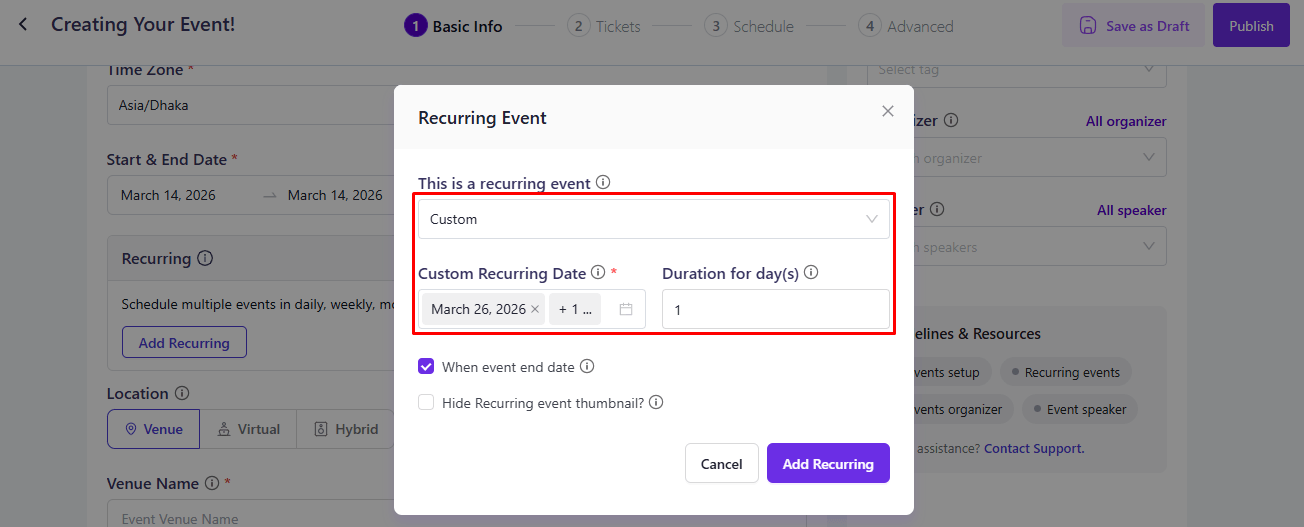Screen dimensions: 1304x527
Task: Click info icon beside Duration for day(s)
Action: (811, 272)
